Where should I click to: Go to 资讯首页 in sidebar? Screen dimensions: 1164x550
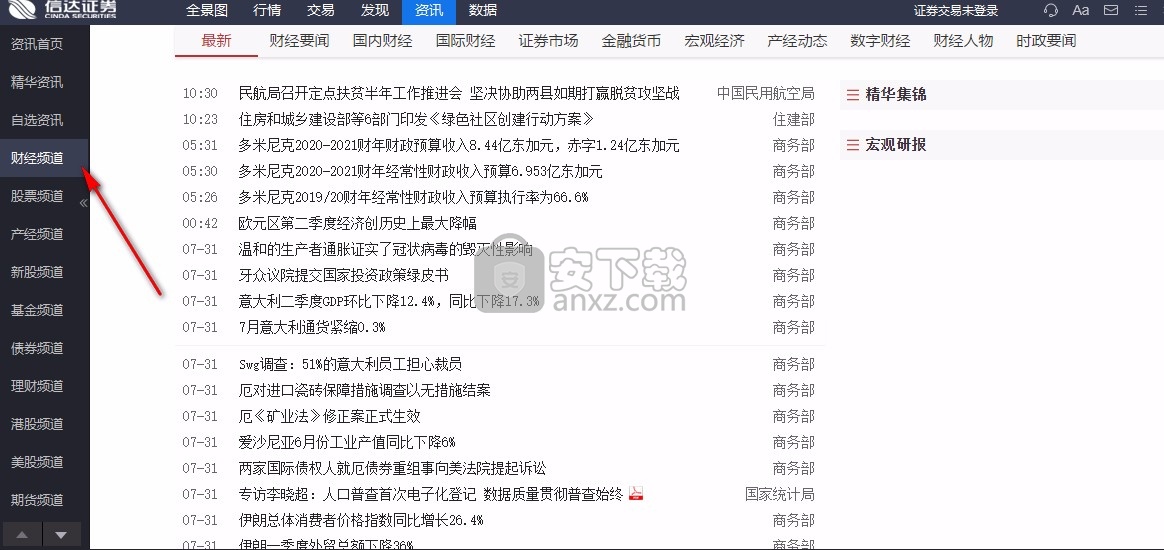click(x=37, y=45)
